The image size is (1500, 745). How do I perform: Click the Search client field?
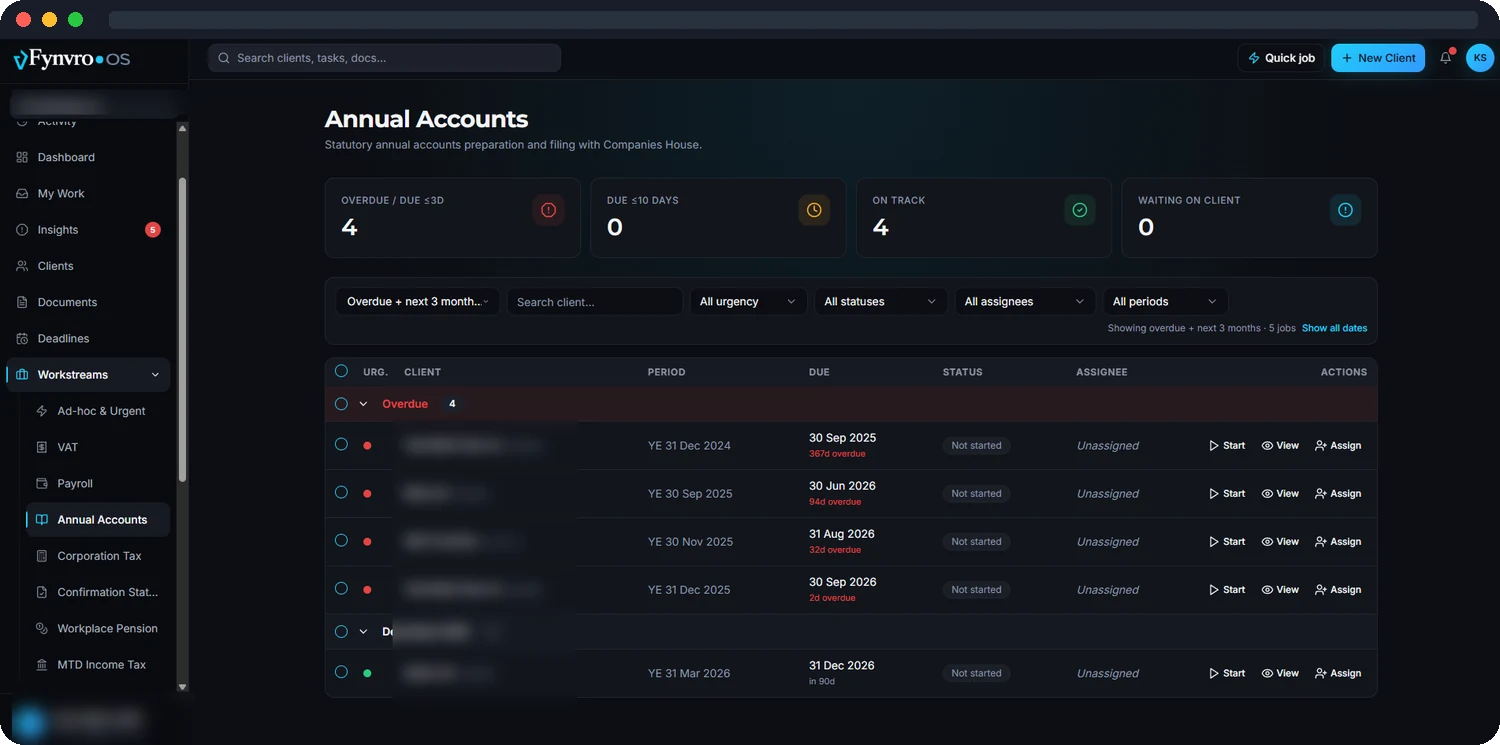tap(595, 302)
